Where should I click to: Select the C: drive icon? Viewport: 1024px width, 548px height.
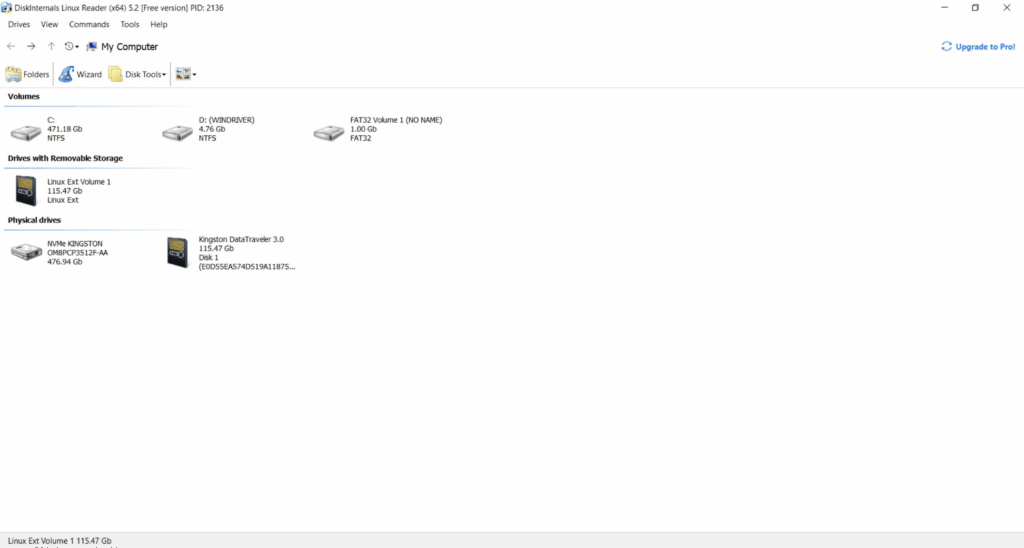[26, 133]
